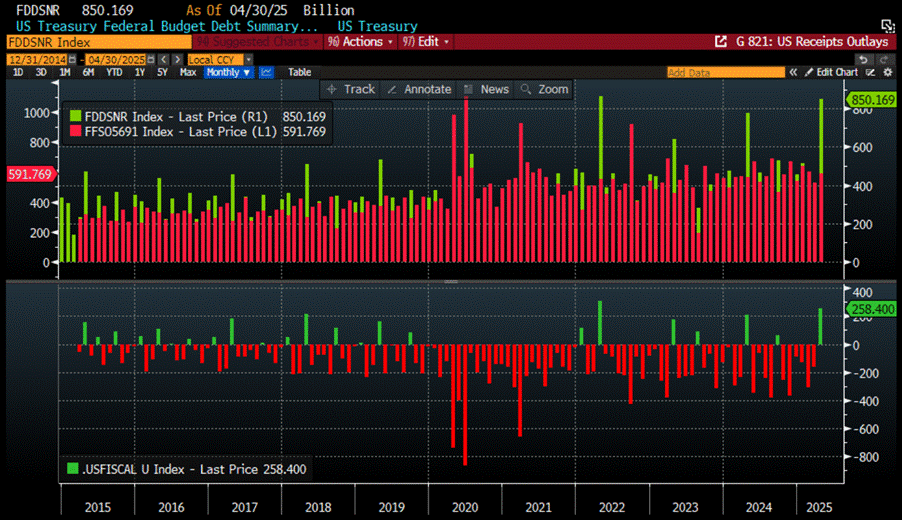902x520 pixels.
Task: Open the Suggested Charts dropdown
Action: coord(257,41)
